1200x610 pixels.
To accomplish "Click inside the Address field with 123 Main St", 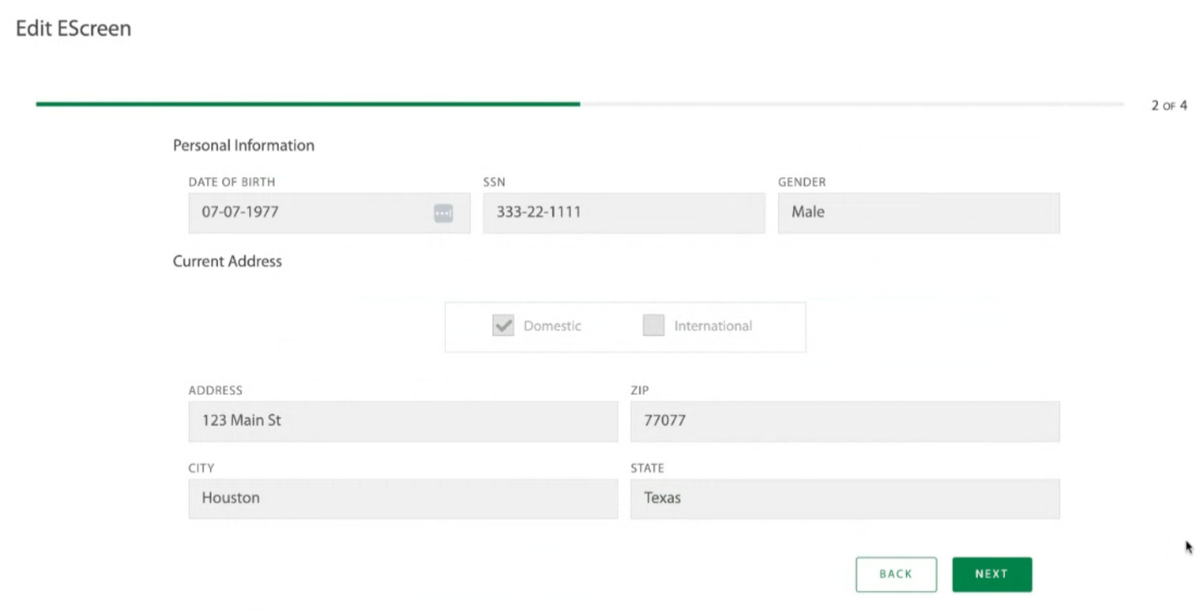I will (x=402, y=421).
